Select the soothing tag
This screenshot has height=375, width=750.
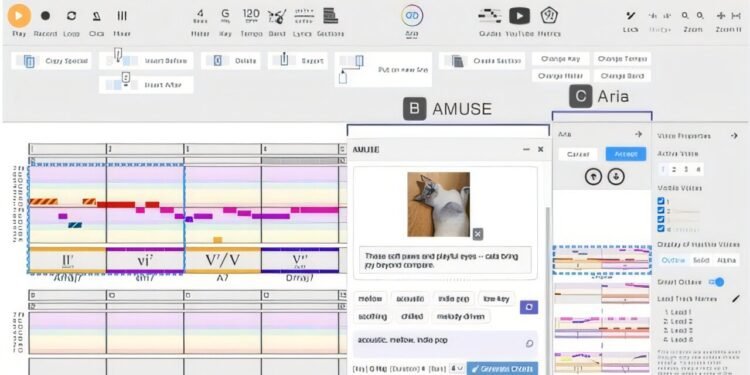click(x=373, y=316)
